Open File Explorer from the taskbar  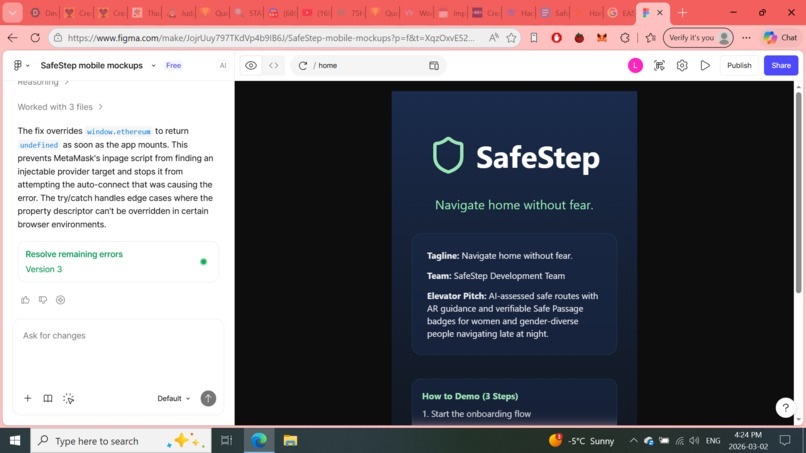290,441
